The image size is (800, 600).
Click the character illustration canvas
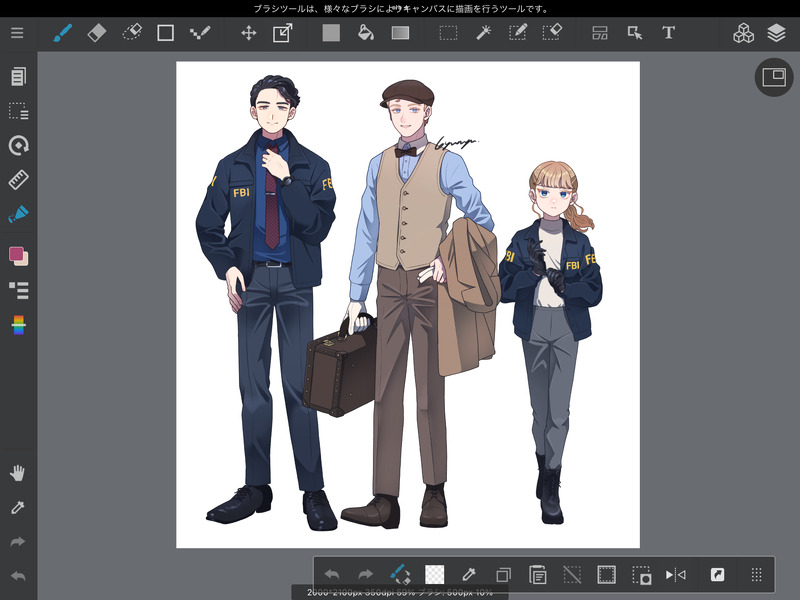(x=408, y=305)
